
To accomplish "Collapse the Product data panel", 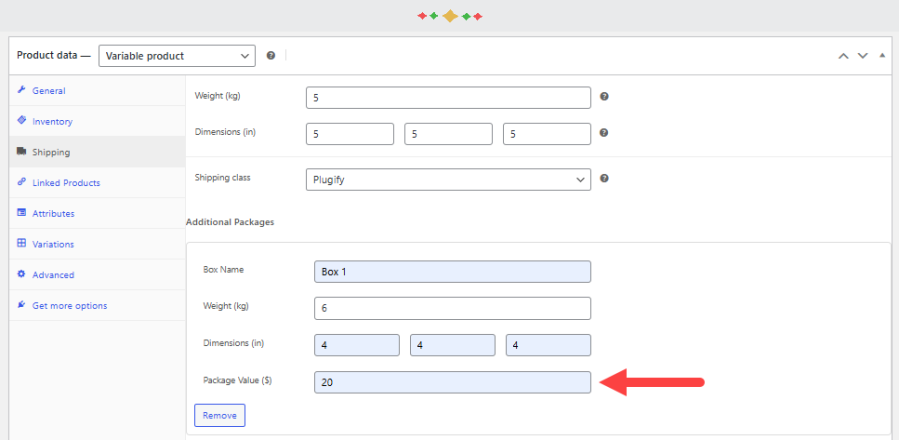I will point(882,56).
